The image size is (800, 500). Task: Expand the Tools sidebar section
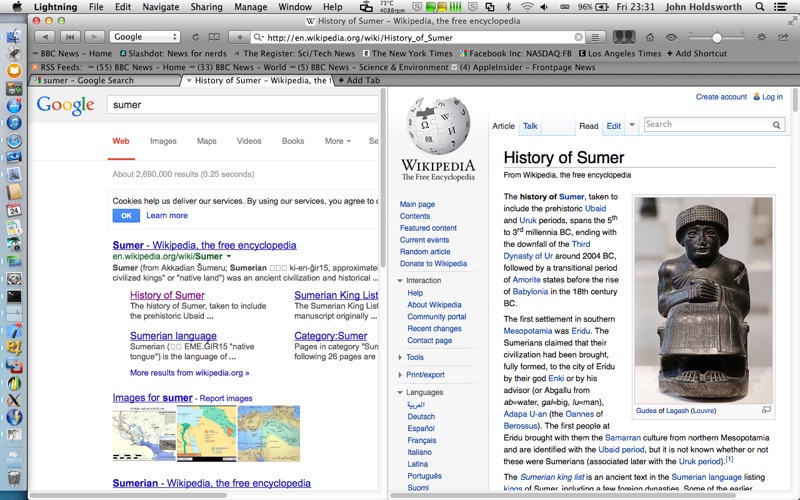click(x=400, y=358)
